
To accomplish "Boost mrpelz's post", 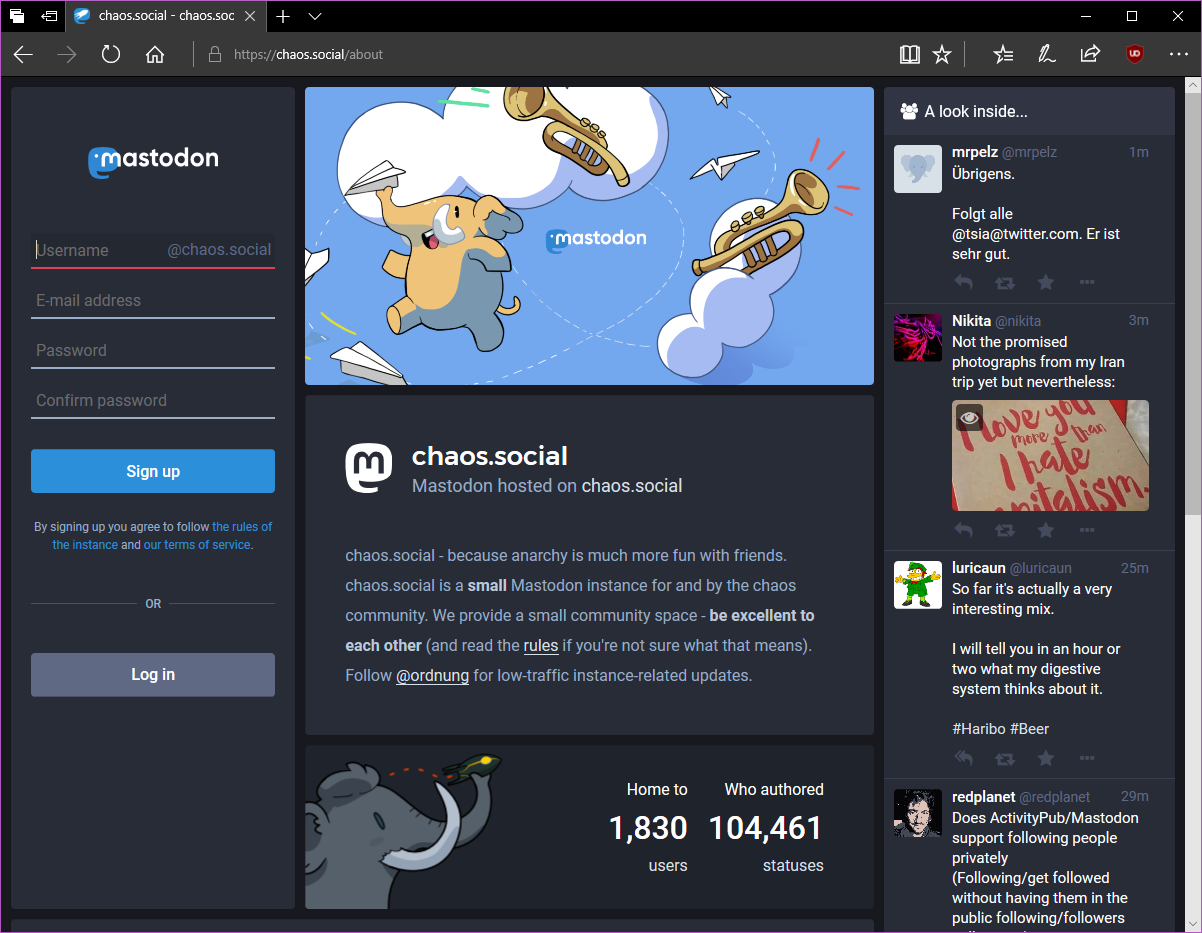I will point(1005,283).
